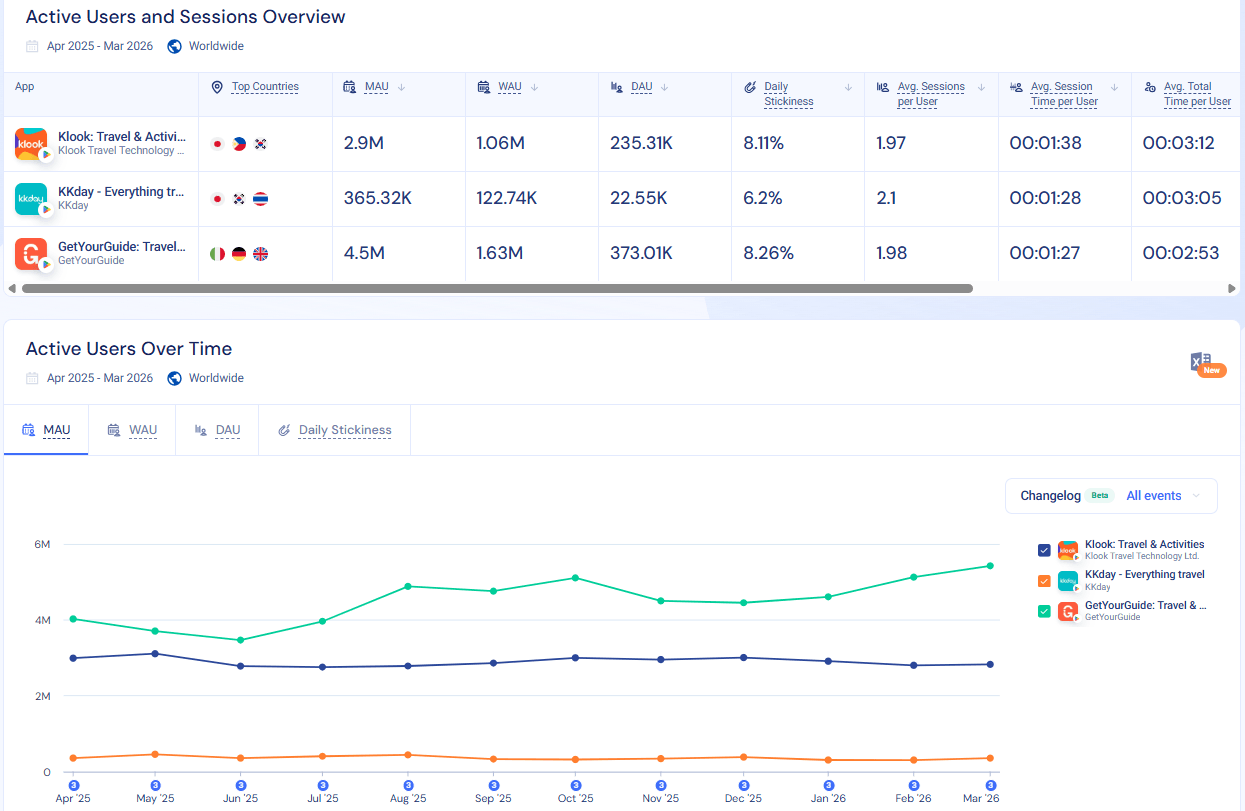Image resolution: width=1245 pixels, height=811 pixels.
Task: Click the icon beside DAU column header
Action: pos(617,87)
